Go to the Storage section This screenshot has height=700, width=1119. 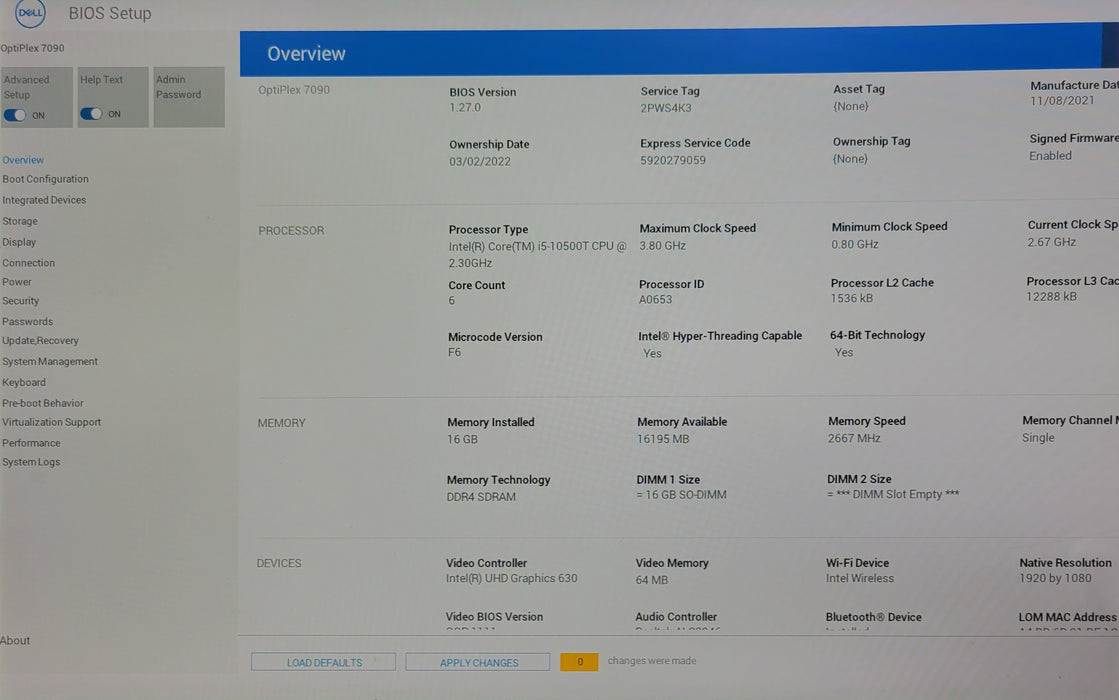tap(20, 221)
